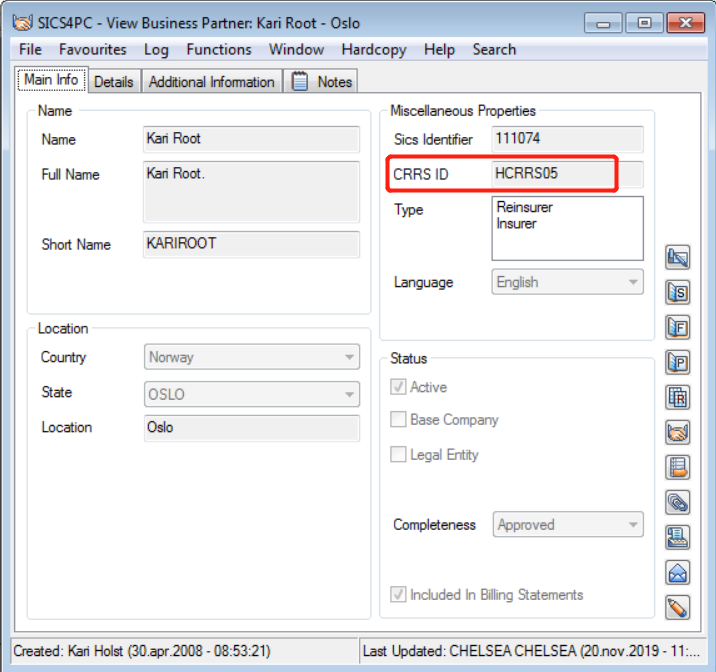
Task: Click the envelope icon in sidebar
Action: 678,572
